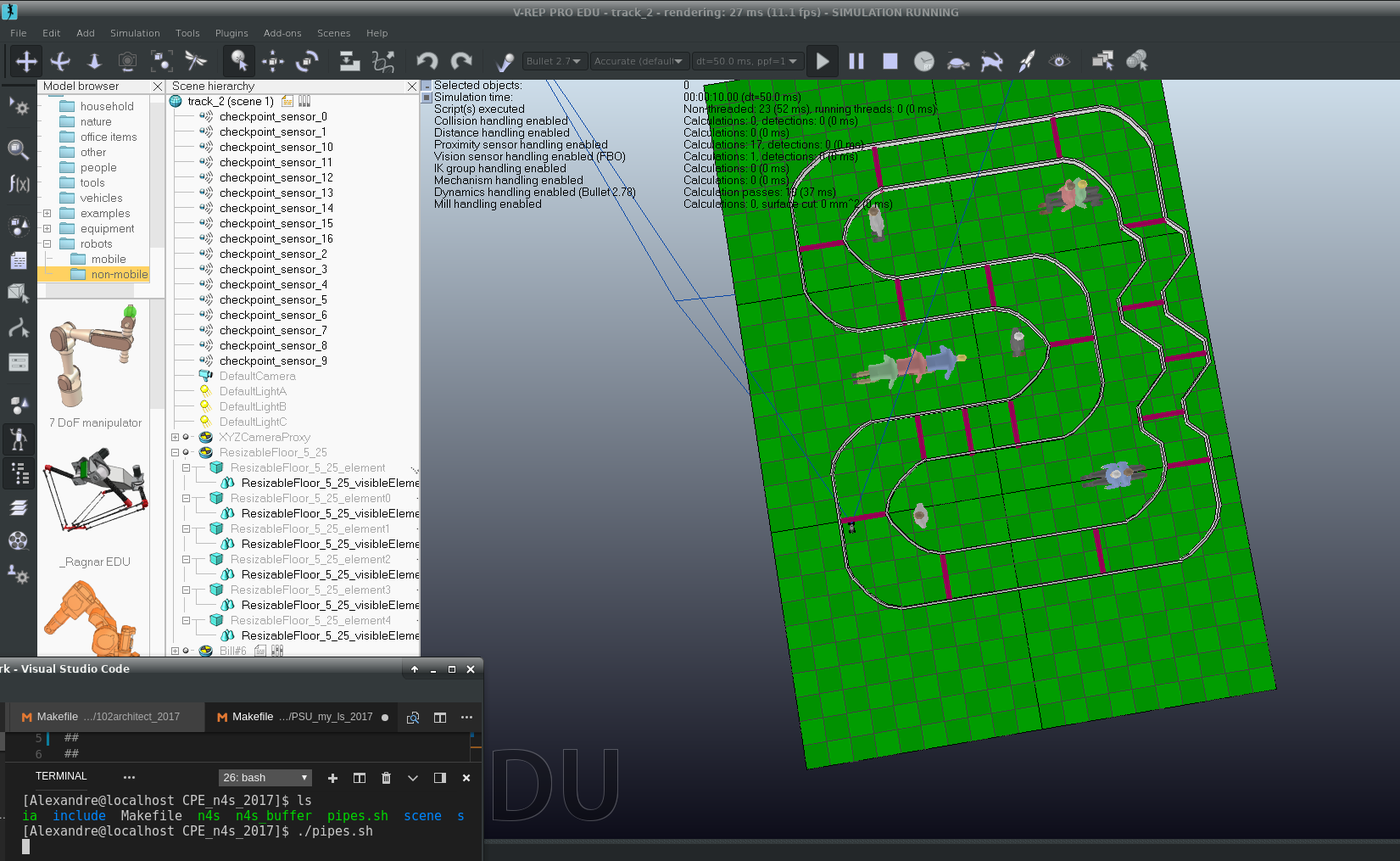Screen dimensions: 1400x861
Task: Expand the XYZCameraProxy tree node
Action: pos(175,437)
